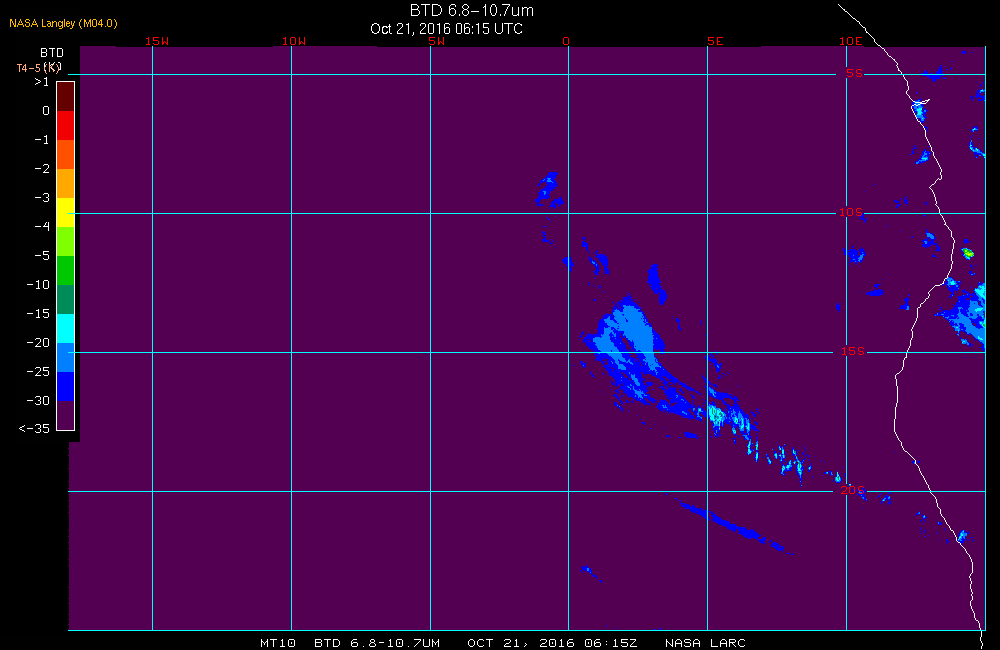Screen dimensions: 1000x650
Task: Select the 10W longitude label
Action: tap(294, 41)
